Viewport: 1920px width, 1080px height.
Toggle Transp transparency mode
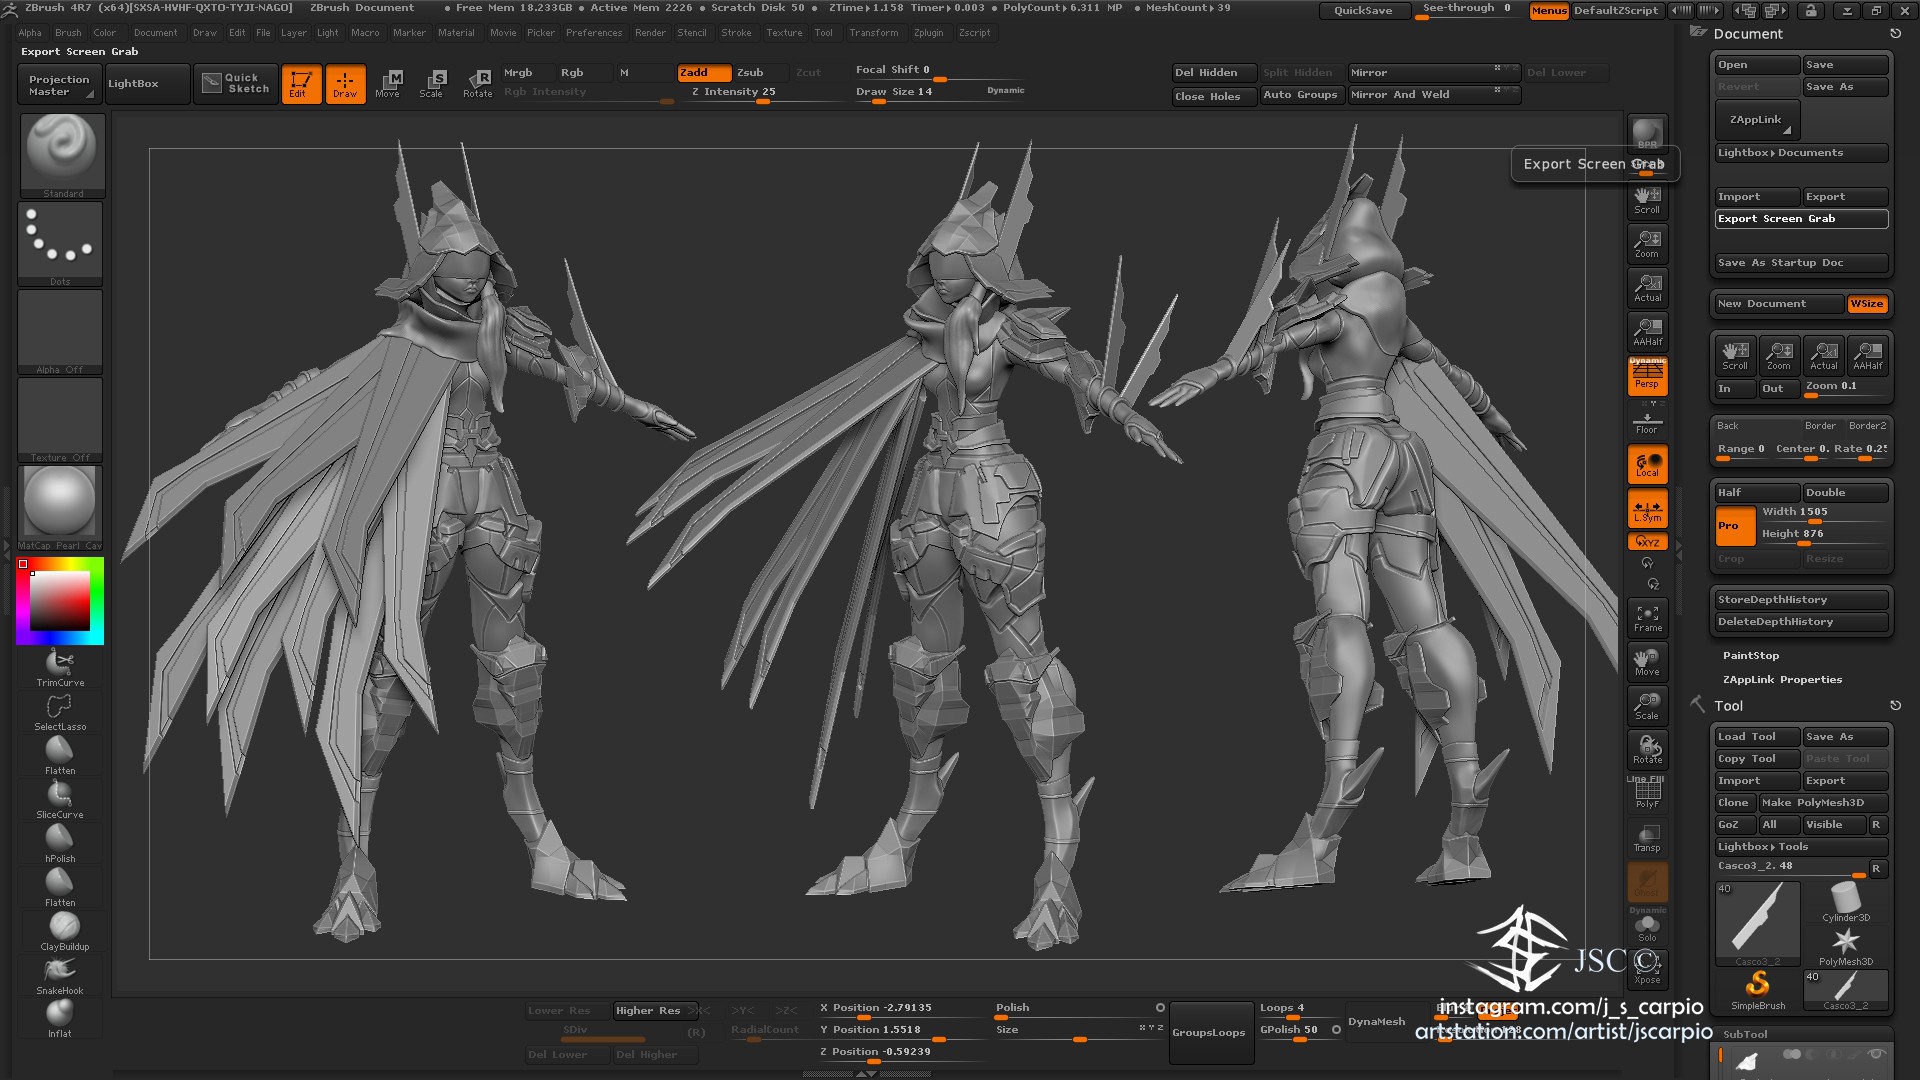coord(1647,839)
